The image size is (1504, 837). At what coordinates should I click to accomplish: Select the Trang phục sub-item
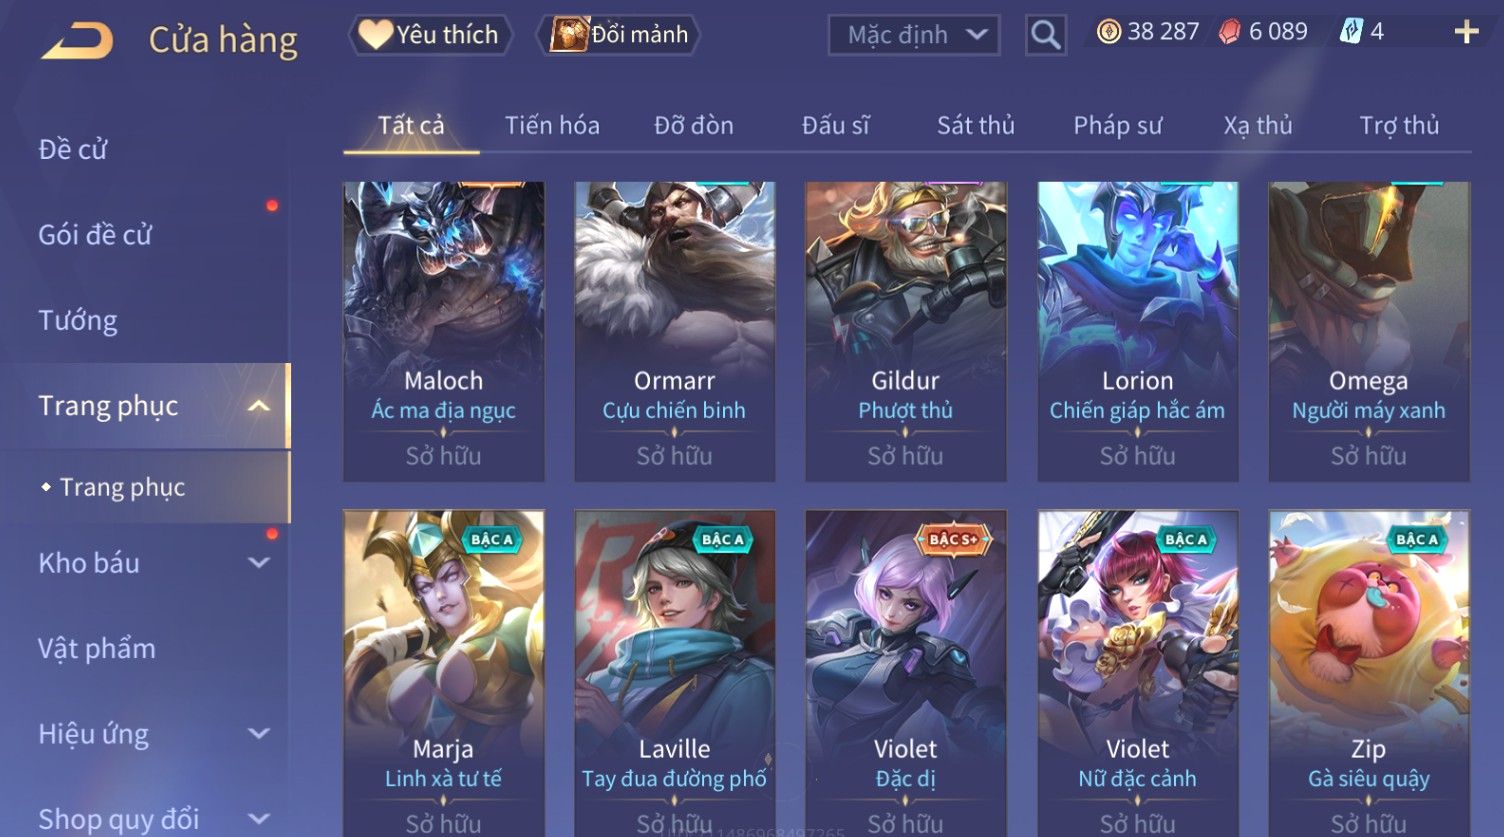tap(122, 487)
